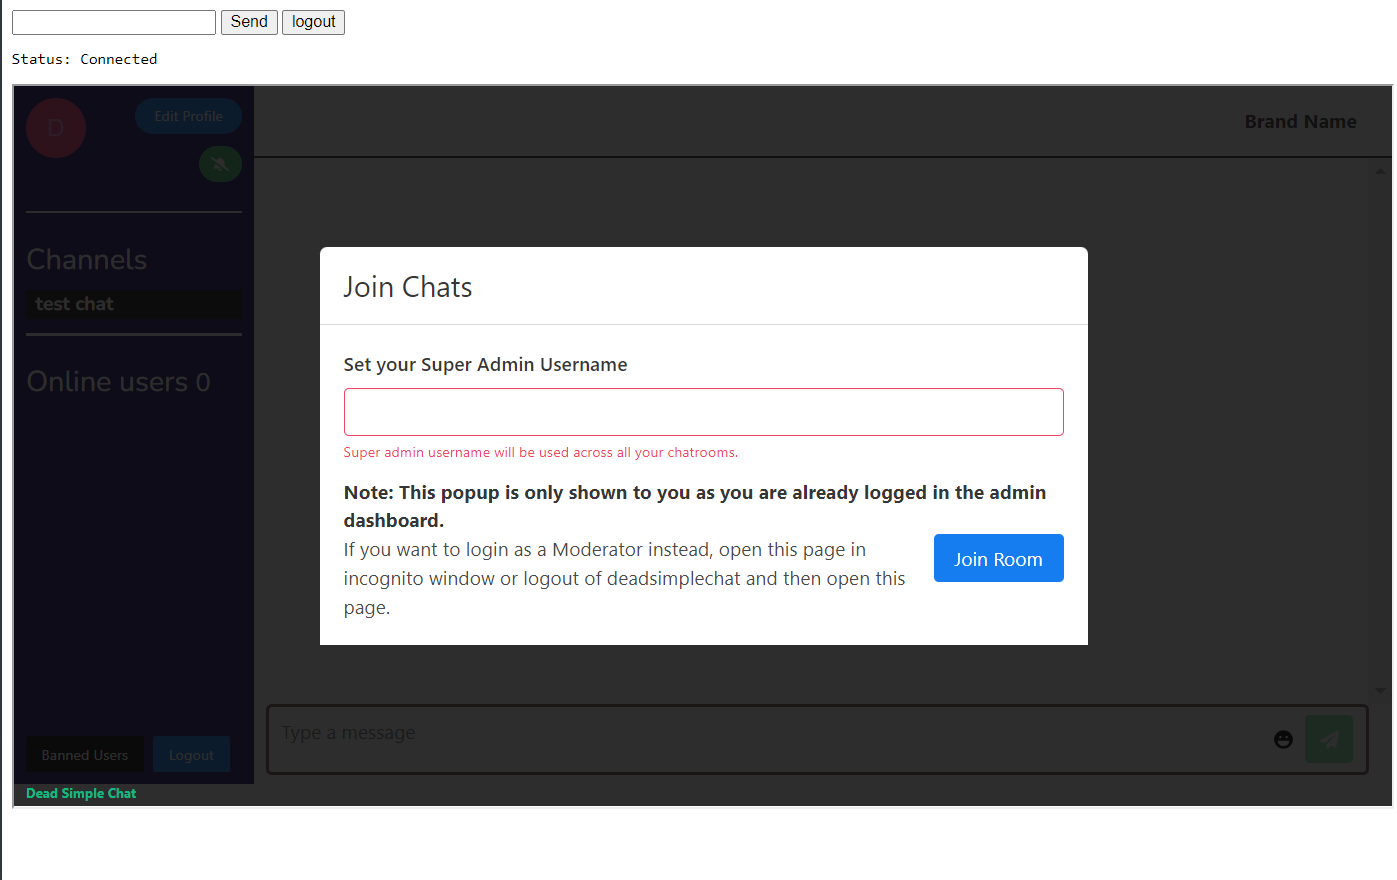This screenshot has height=880, width=1397.
Task: Click the Super Admin Username input box
Action: tap(703, 411)
